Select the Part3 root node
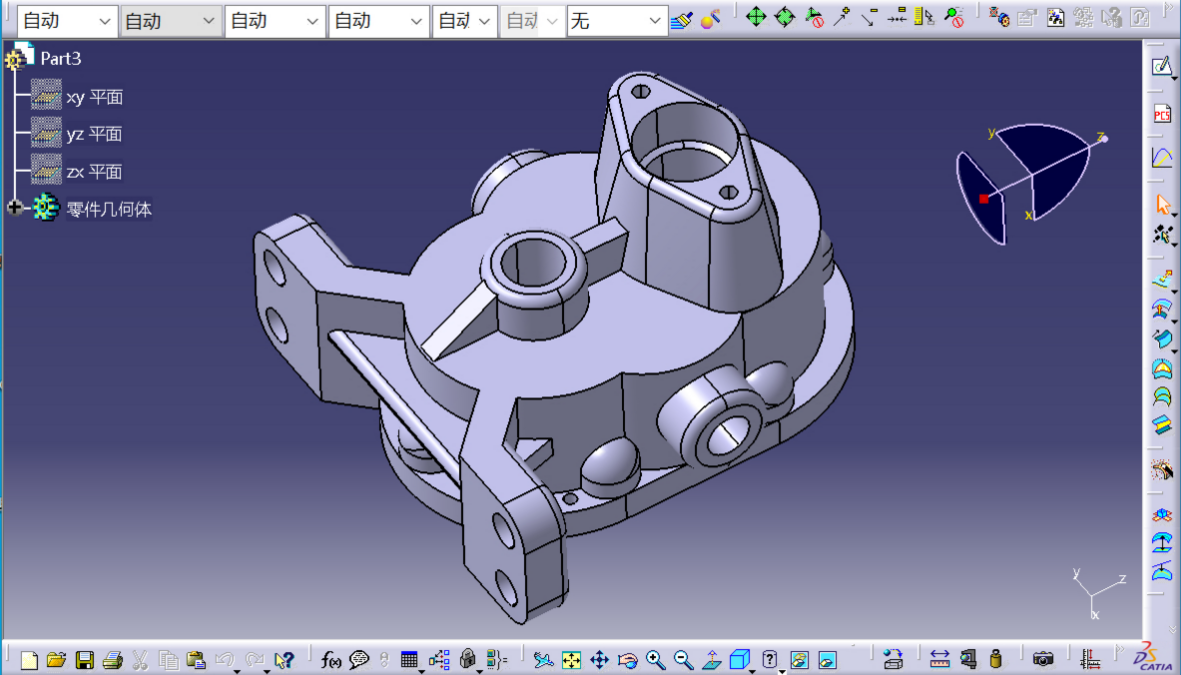The image size is (1181, 675). (x=60, y=59)
